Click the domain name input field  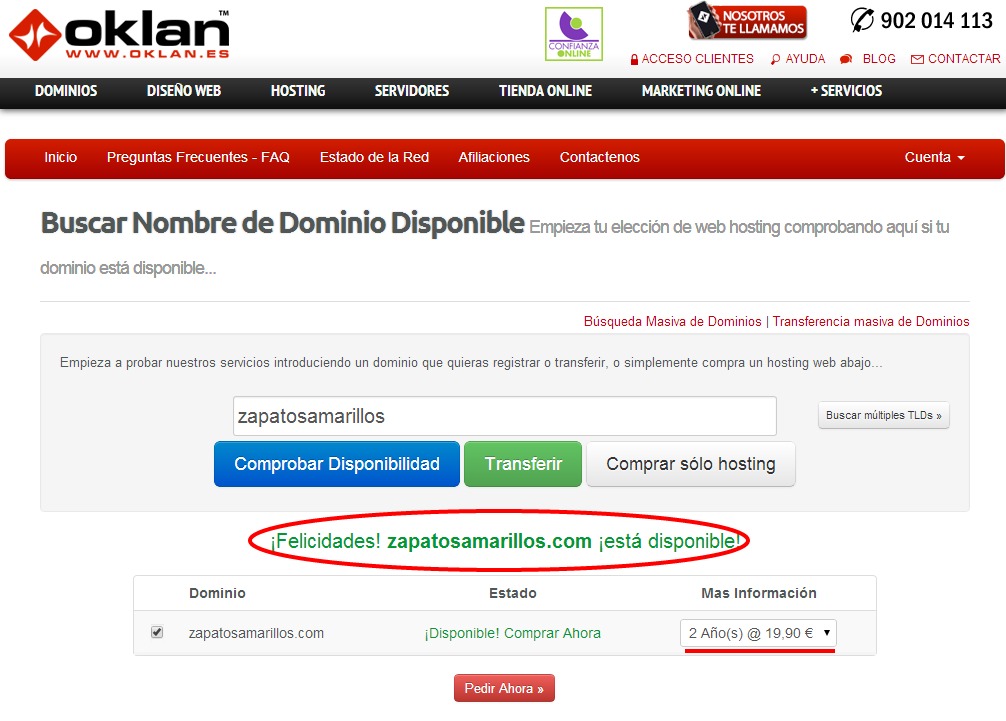(x=504, y=416)
